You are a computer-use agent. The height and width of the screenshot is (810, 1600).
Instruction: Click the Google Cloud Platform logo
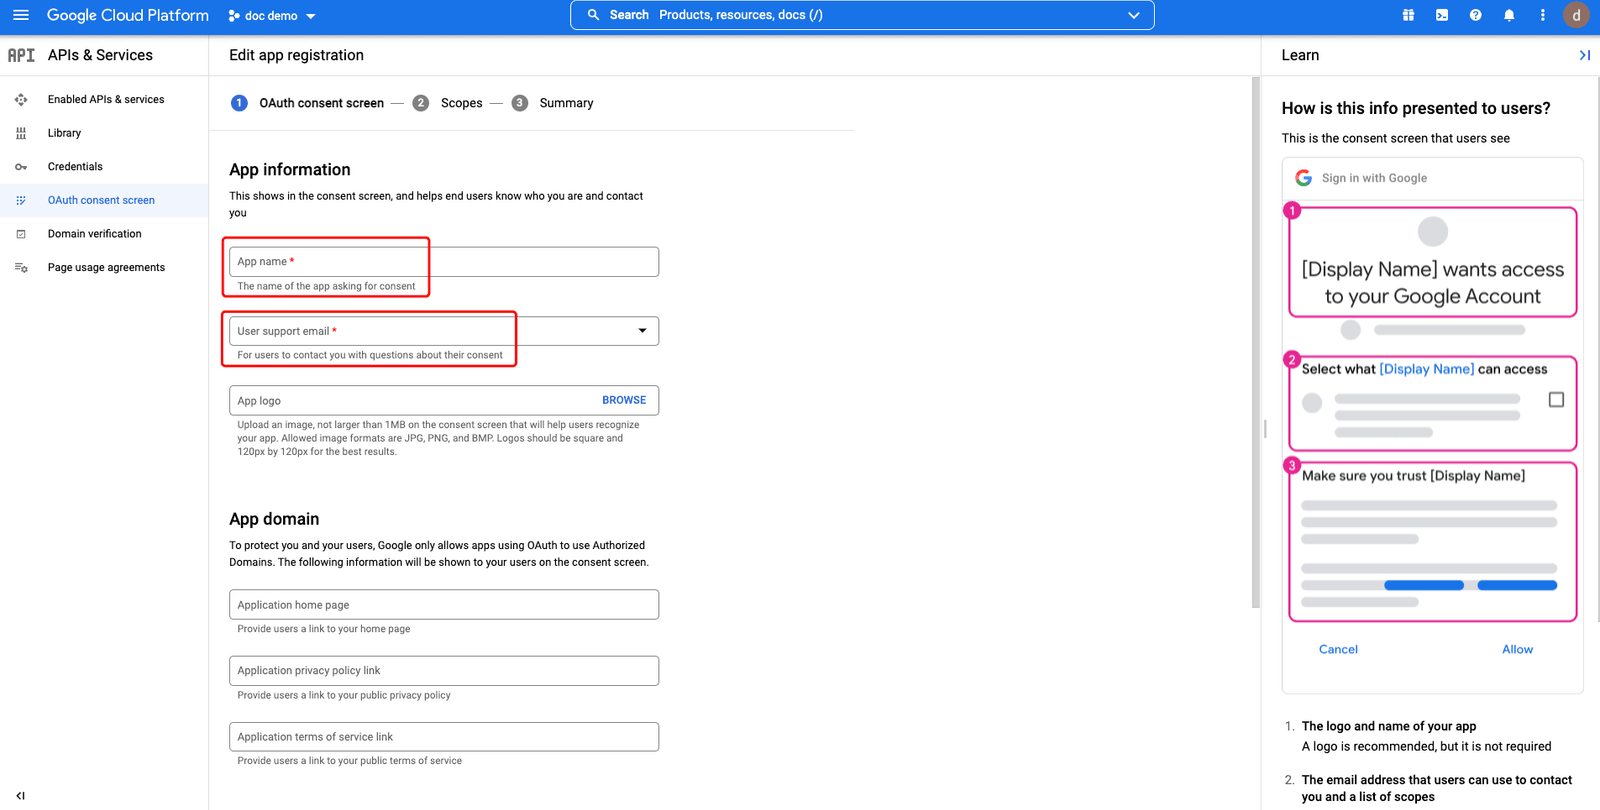click(x=128, y=15)
